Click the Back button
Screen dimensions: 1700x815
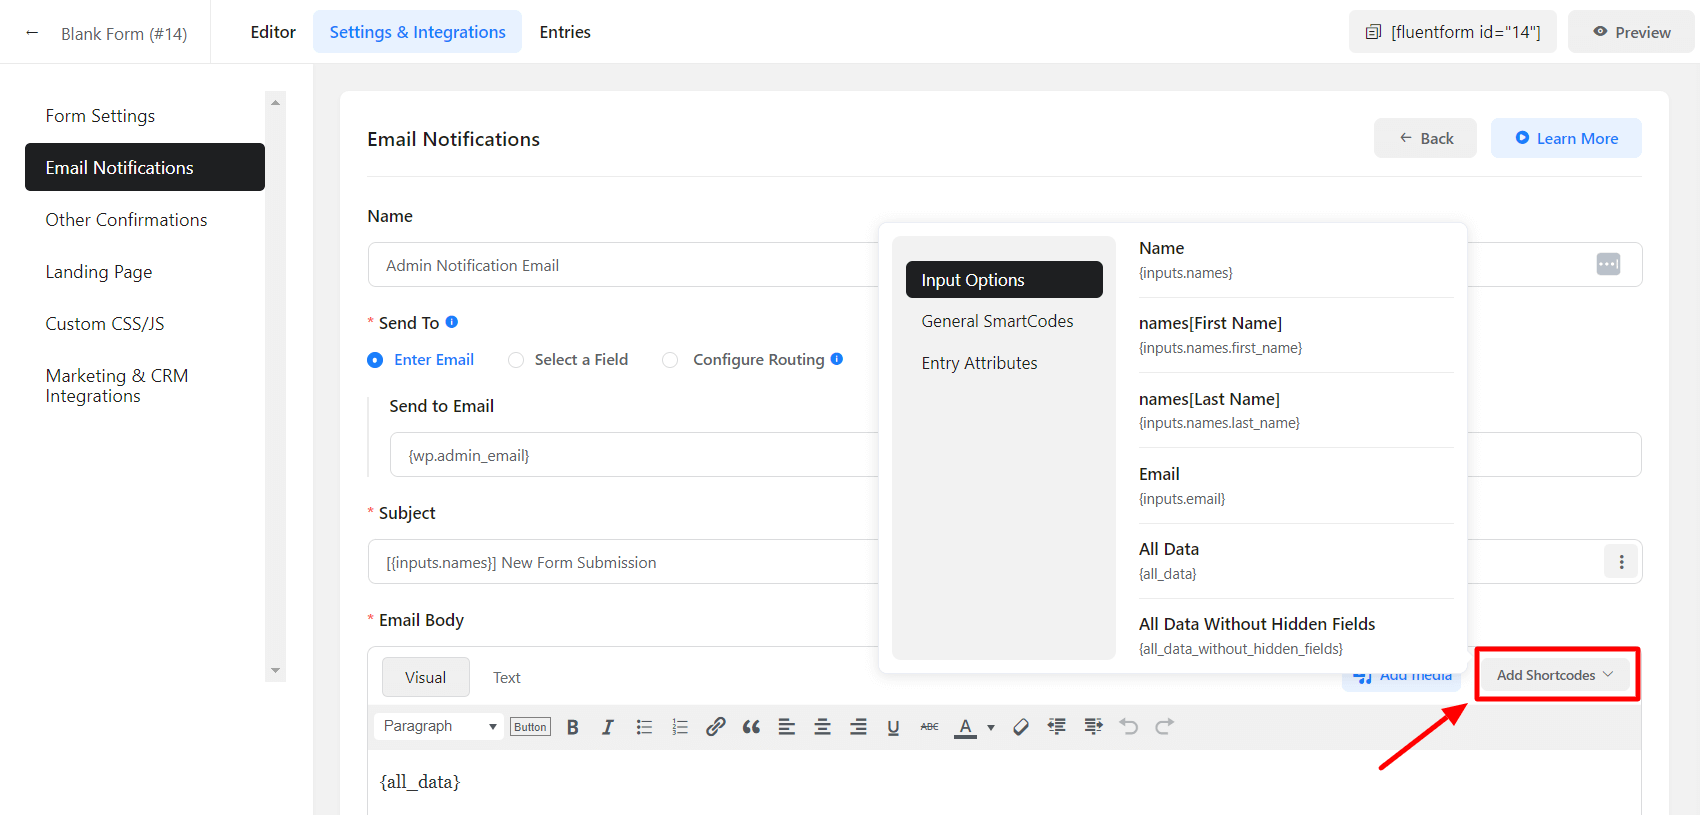point(1425,138)
